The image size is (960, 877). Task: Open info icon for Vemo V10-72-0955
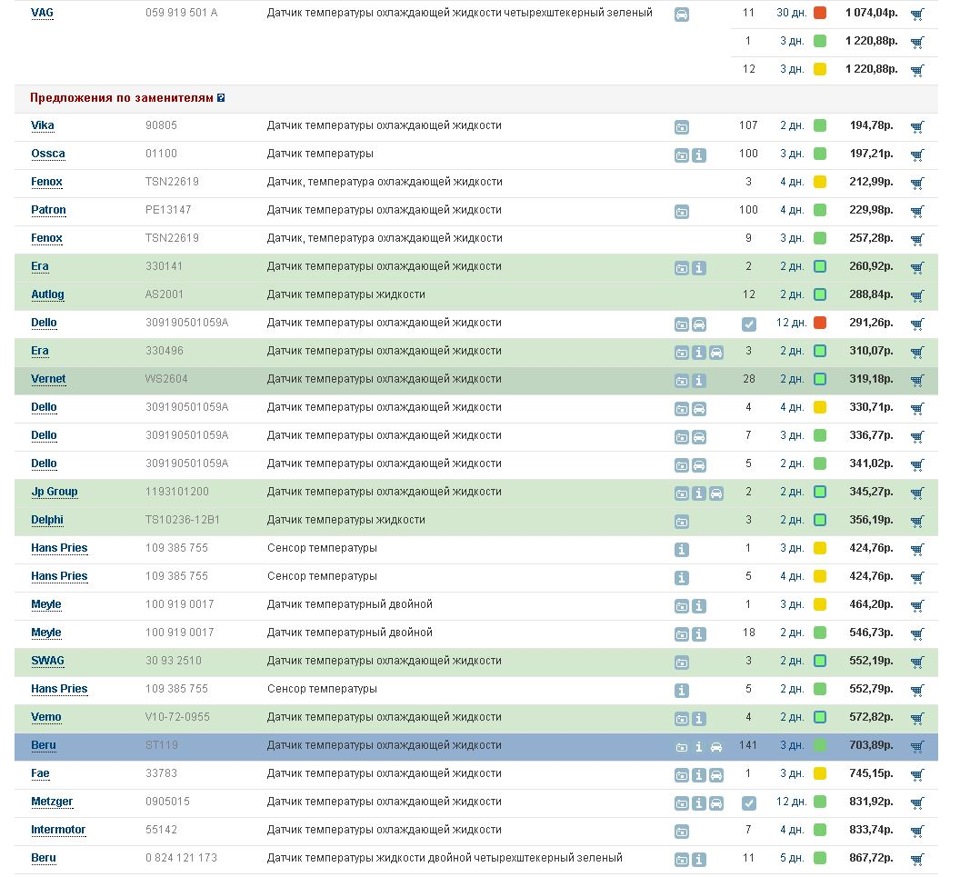699,719
